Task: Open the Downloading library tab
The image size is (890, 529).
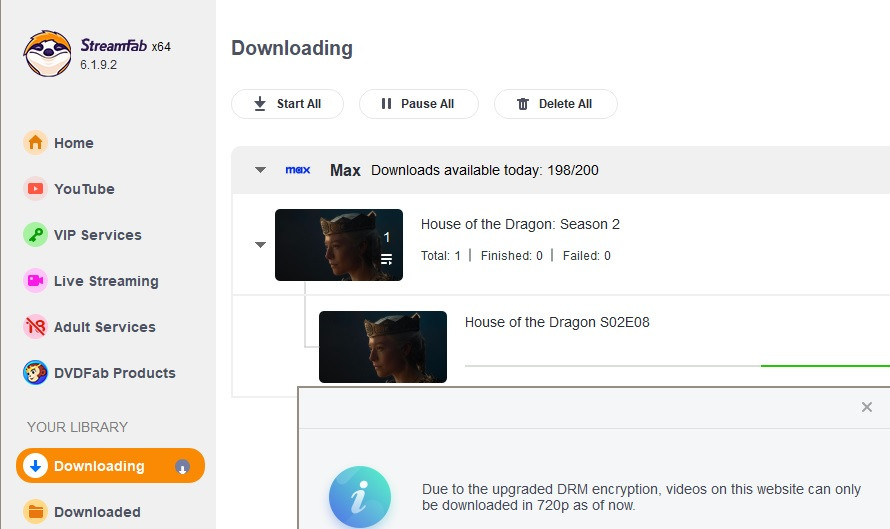Action: click(x=99, y=466)
